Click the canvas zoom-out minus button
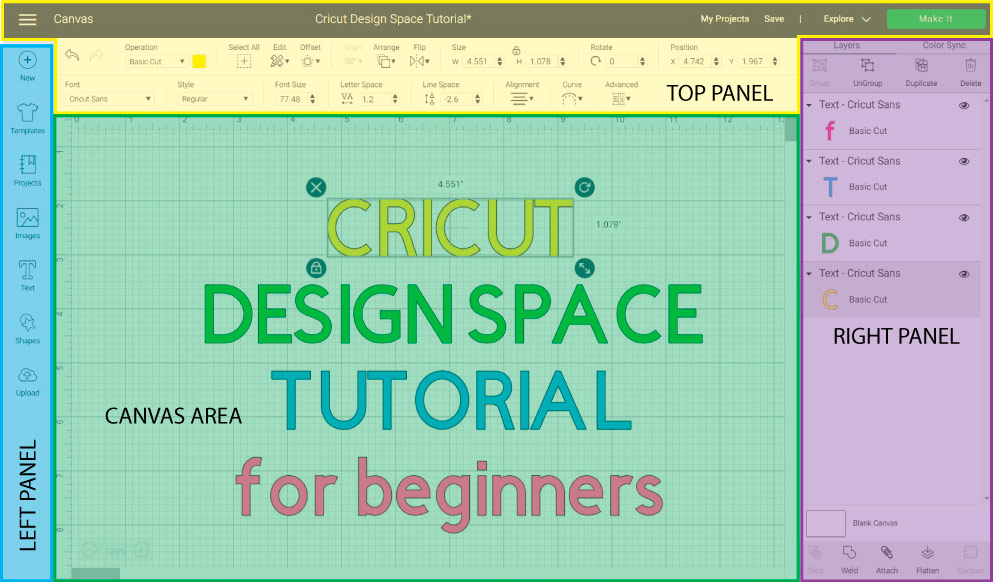This screenshot has height=582, width=993. 89,550
